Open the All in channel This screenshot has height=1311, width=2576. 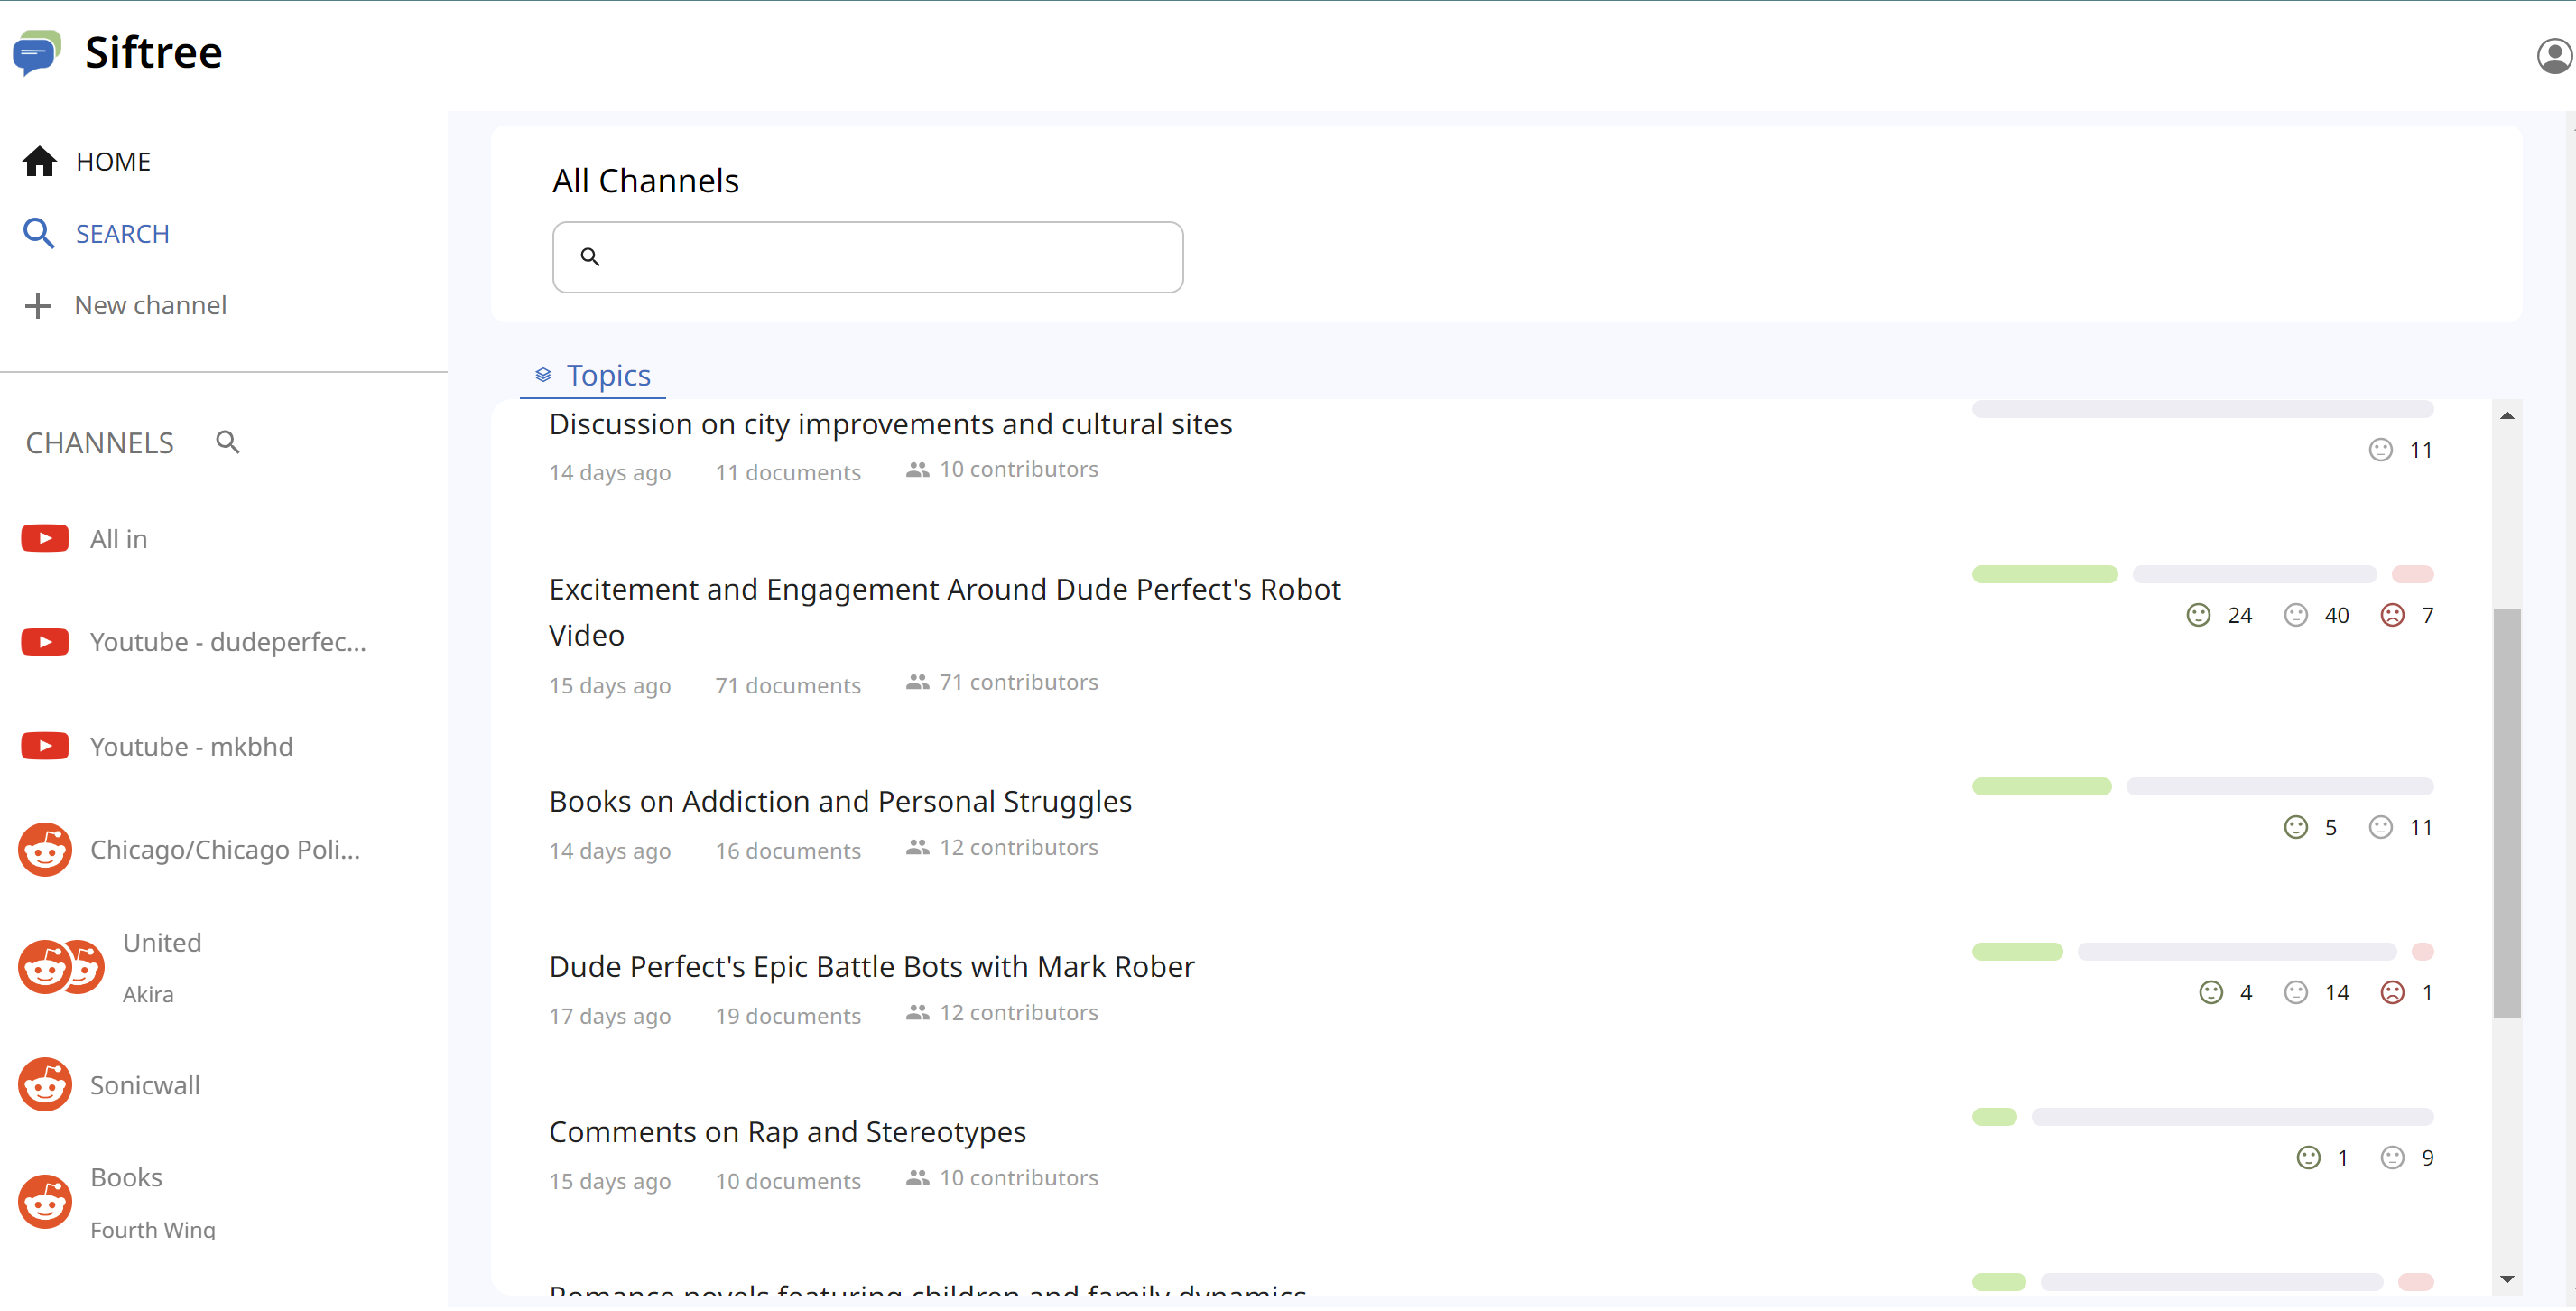pos(118,540)
